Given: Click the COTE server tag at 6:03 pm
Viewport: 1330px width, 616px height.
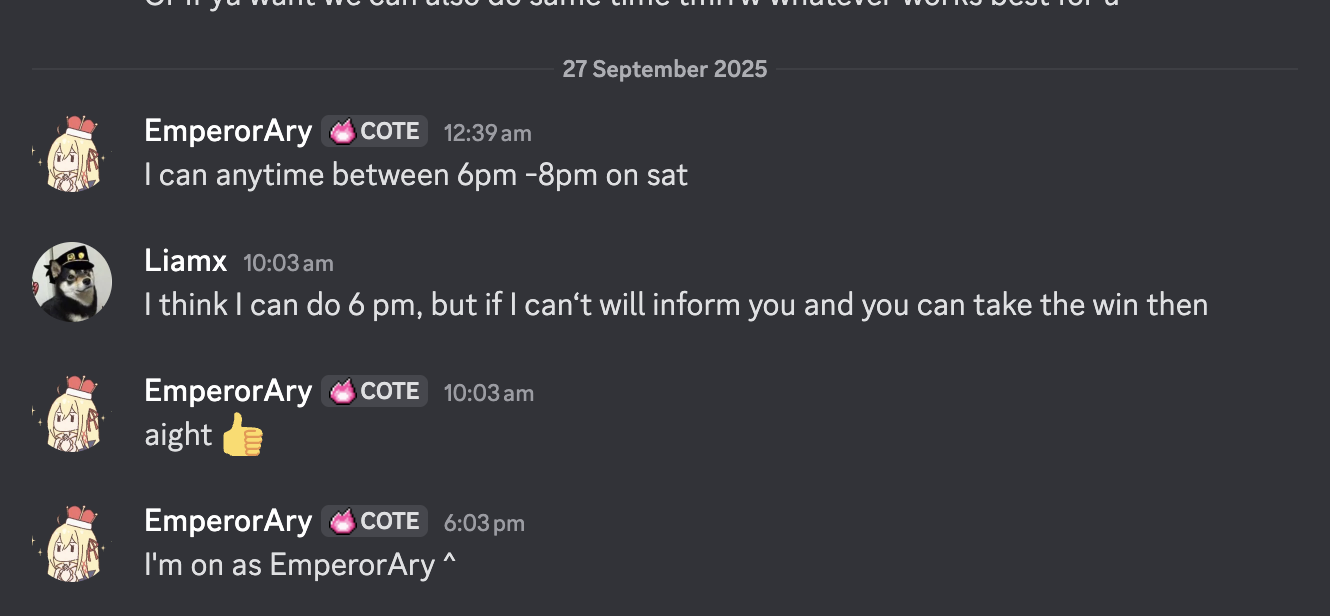Looking at the screenshot, I should 375,521.
